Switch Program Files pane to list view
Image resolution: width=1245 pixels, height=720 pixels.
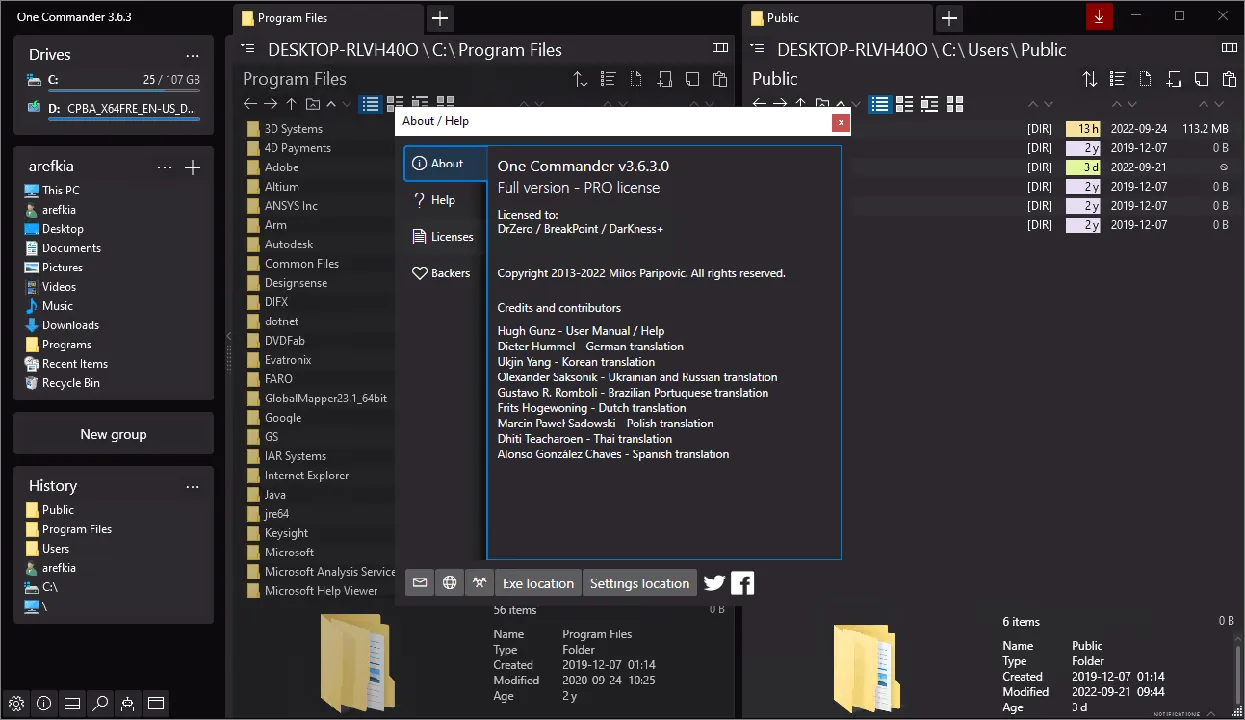click(x=371, y=103)
